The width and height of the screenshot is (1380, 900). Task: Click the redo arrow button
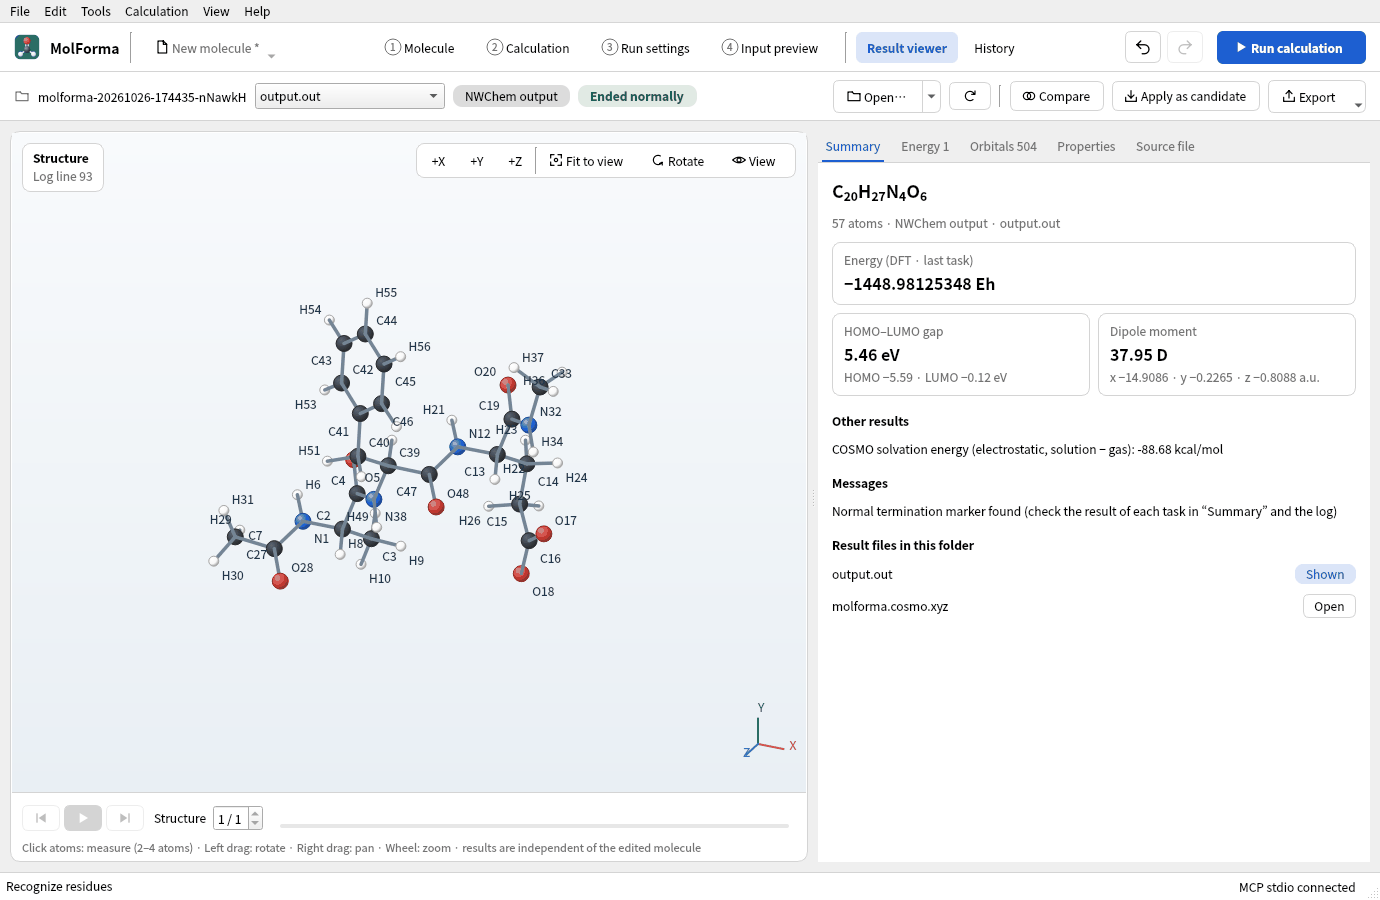1185,48
